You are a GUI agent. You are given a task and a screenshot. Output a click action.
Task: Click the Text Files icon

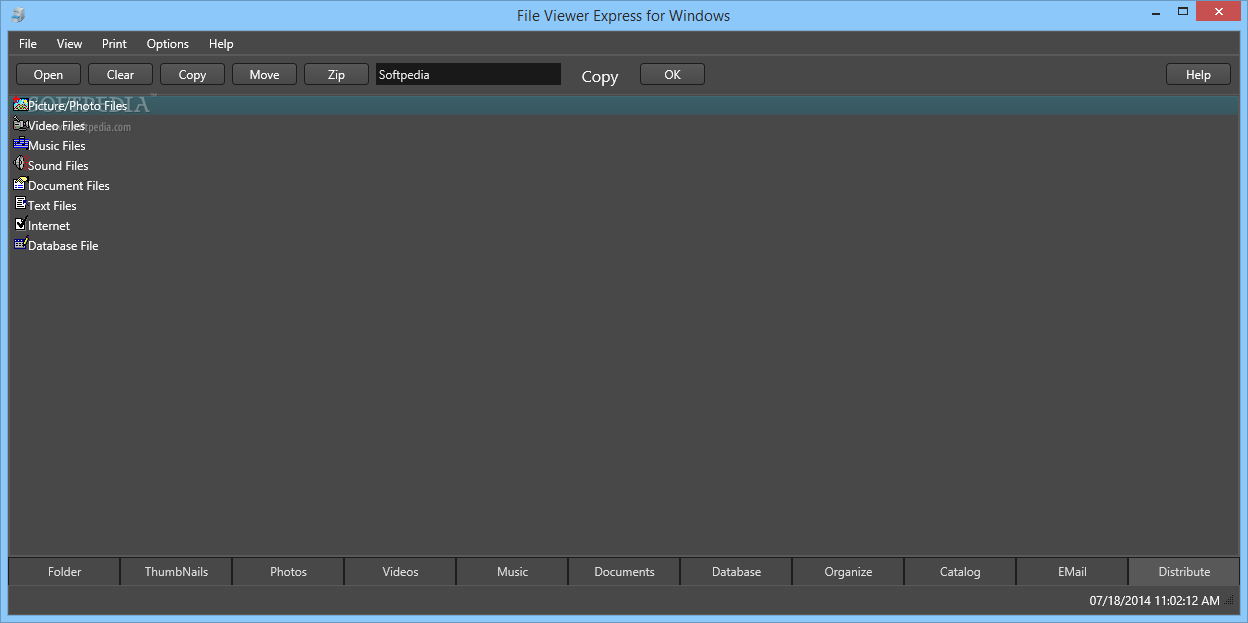[20, 204]
